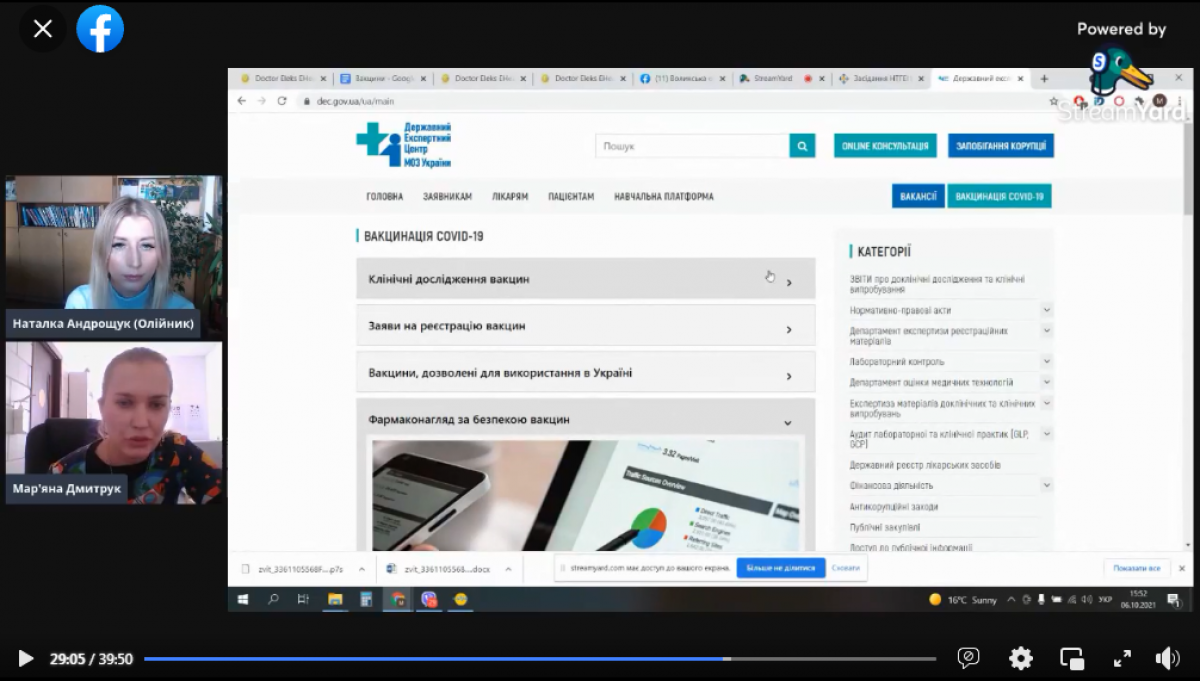Seek on the video progress bar
Screen dimensions: 1200x681
(540, 659)
